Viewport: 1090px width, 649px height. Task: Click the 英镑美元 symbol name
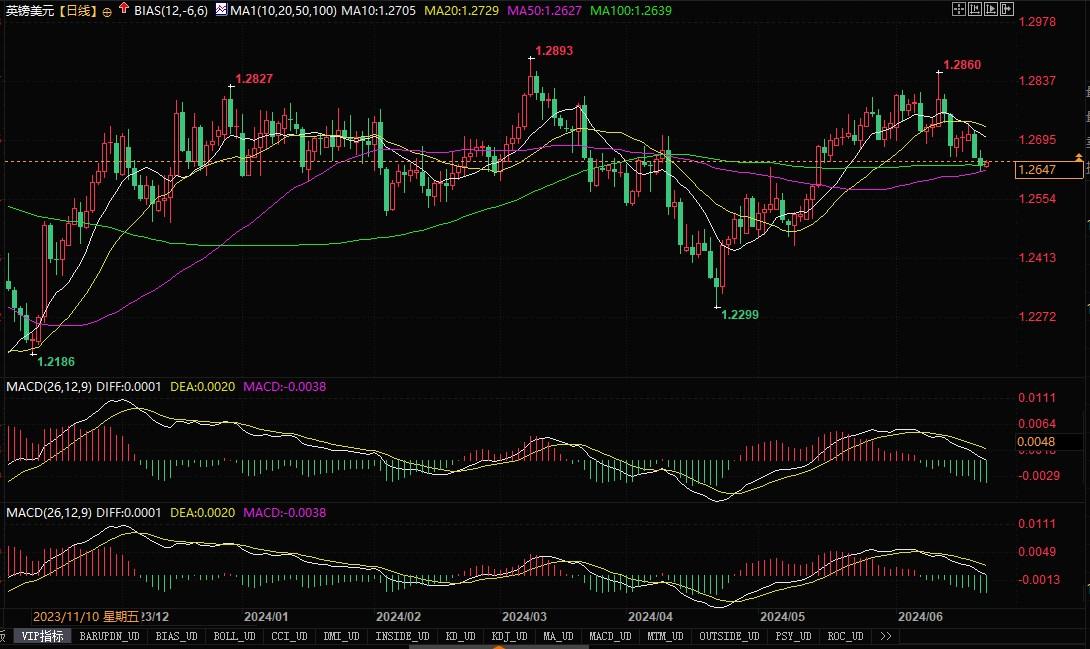30,10
